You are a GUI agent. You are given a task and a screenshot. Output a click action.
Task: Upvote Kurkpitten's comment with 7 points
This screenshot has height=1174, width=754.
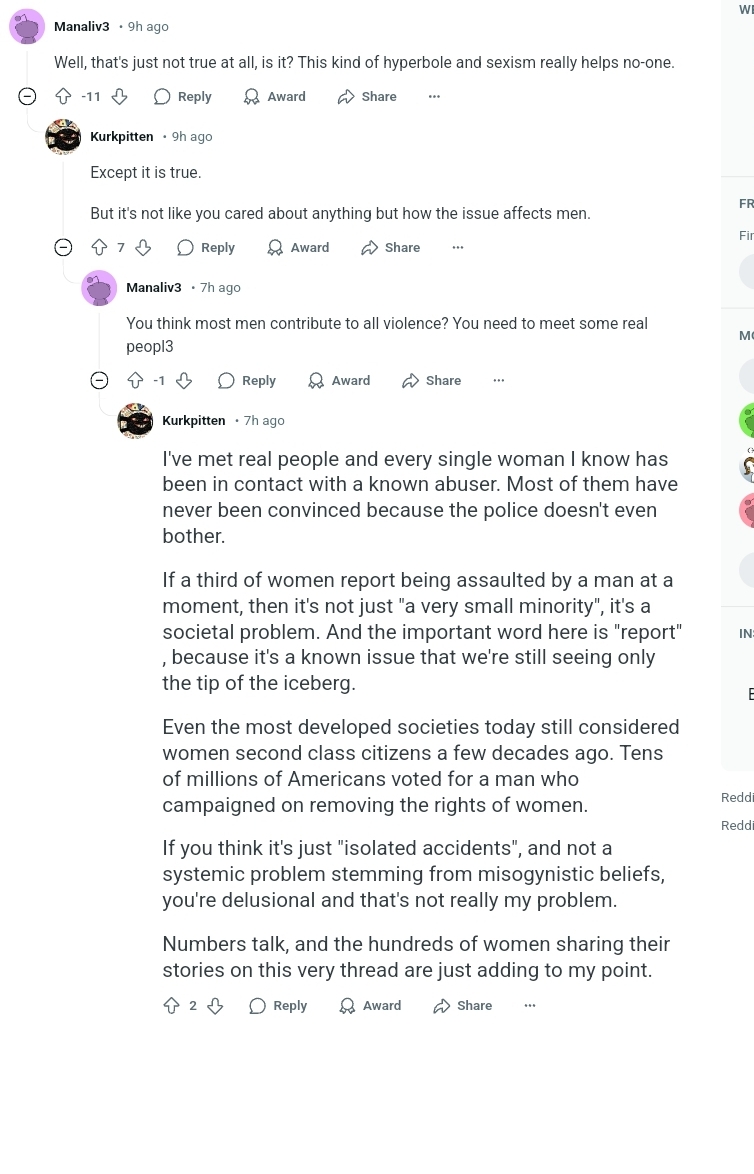(99, 248)
